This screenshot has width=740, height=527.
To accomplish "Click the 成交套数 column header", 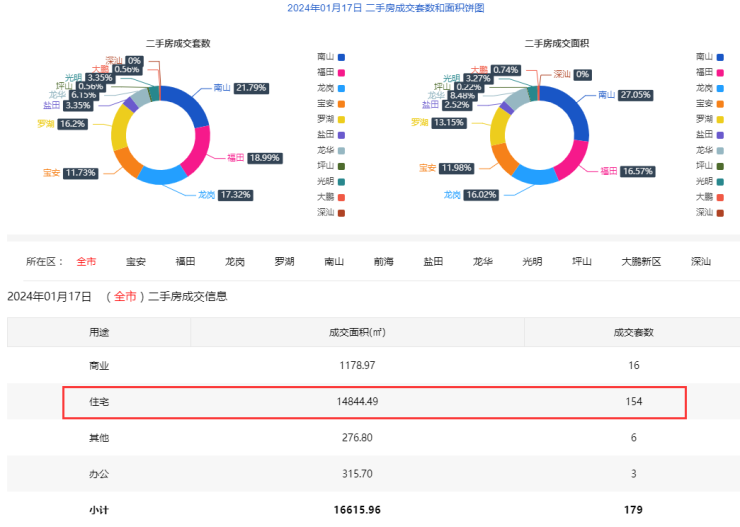I will tap(633, 332).
